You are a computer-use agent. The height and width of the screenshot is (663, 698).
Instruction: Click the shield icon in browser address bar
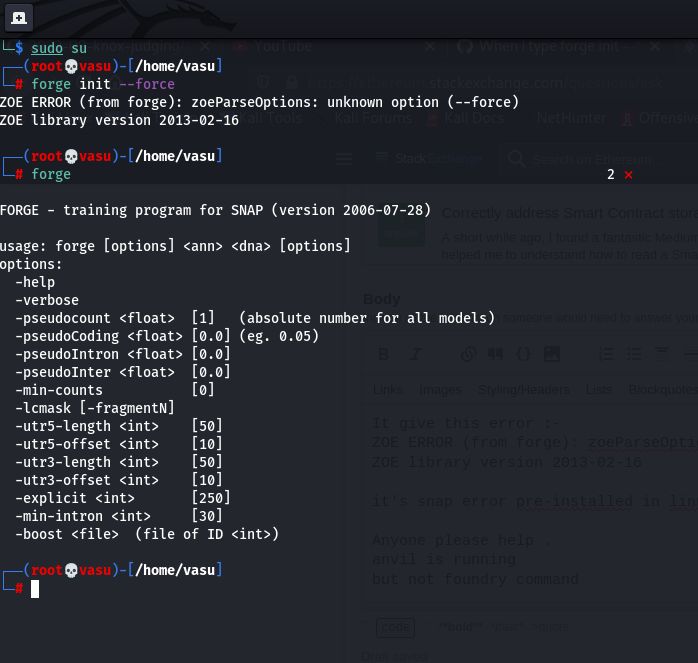[263, 82]
